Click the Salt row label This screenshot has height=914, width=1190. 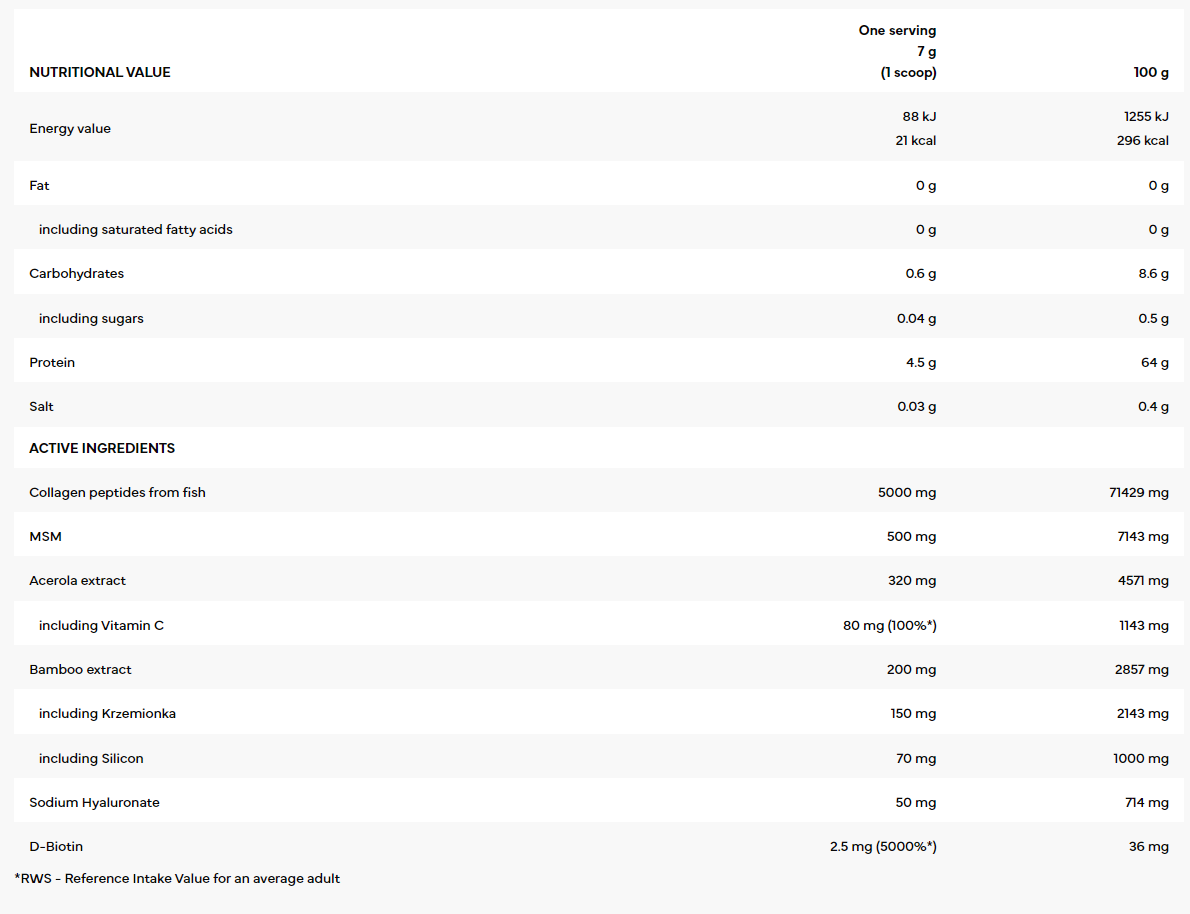click(42, 406)
